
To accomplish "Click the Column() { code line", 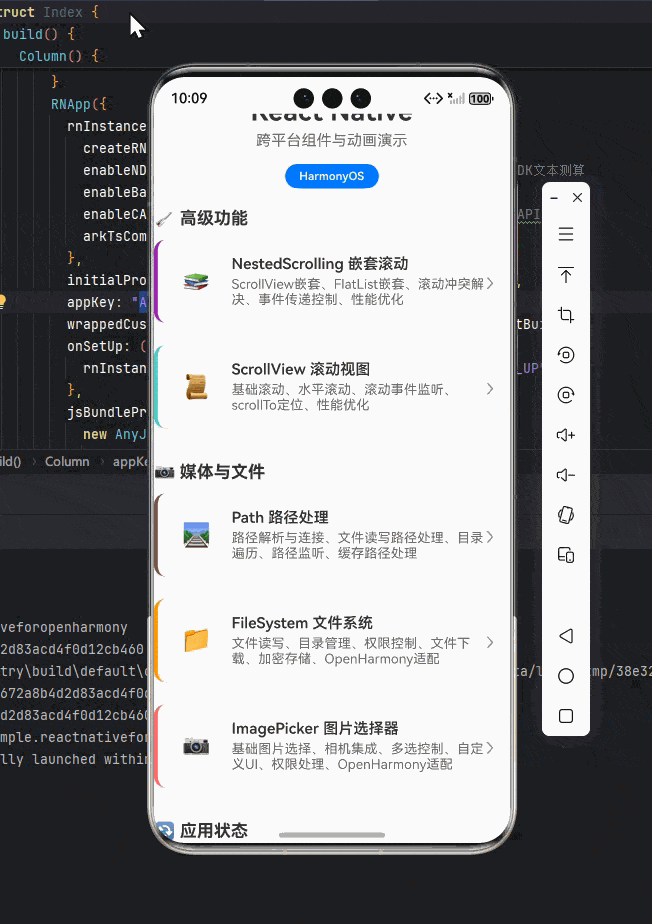I will tap(59, 56).
